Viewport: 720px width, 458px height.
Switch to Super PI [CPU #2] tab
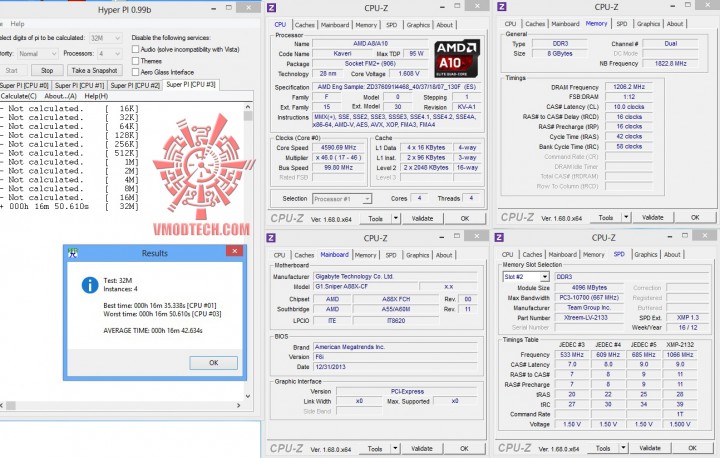(135, 85)
